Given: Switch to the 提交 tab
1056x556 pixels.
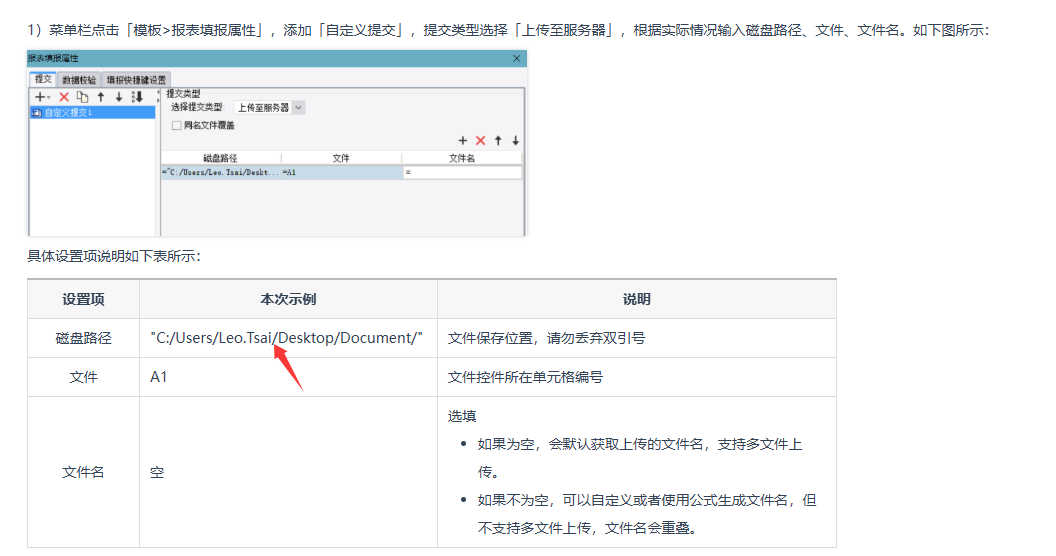Looking at the screenshot, I should (x=43, y=79).
